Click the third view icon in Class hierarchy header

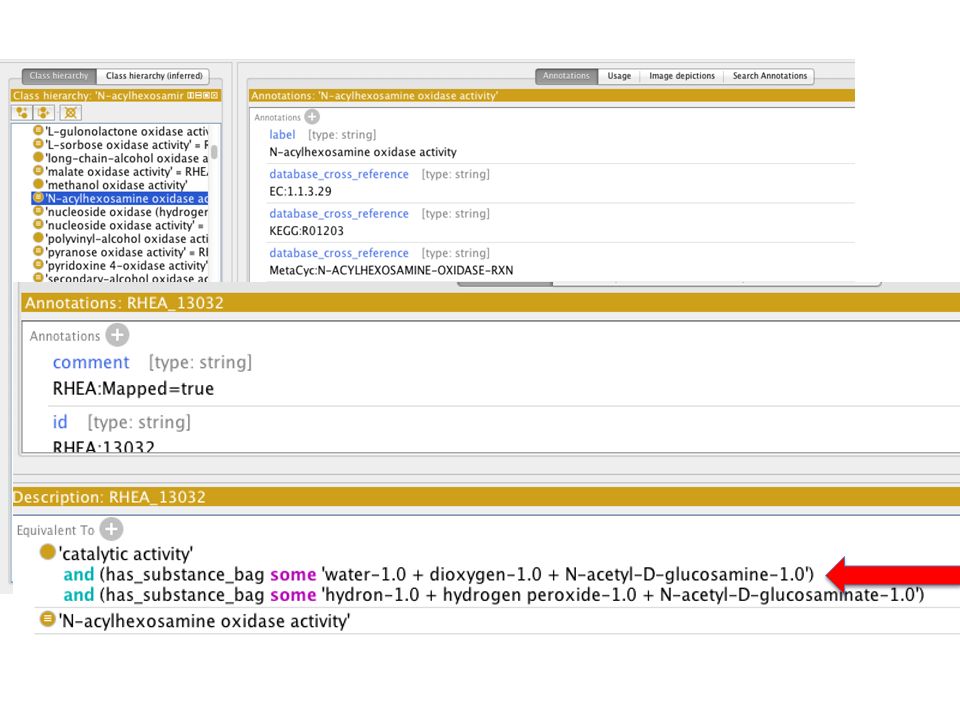tap(206, 96)
